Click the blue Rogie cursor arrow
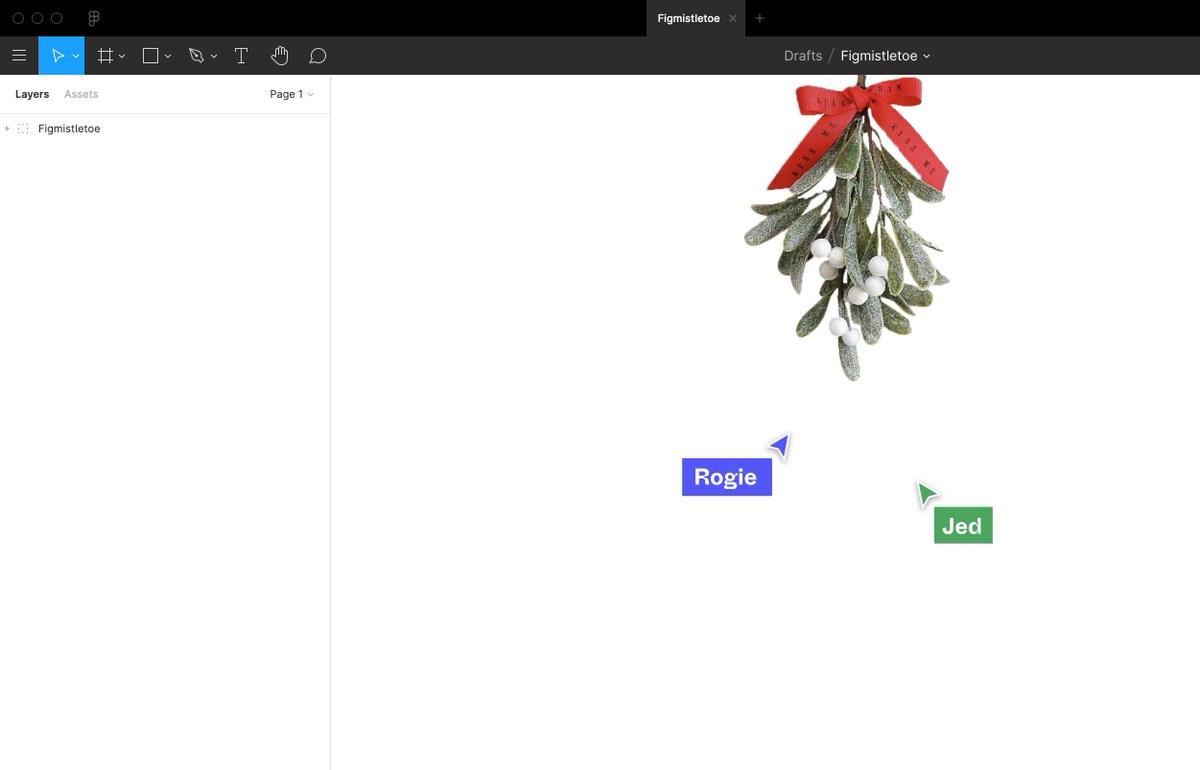This screenshot has height=770, width=1200. [780, 445]
